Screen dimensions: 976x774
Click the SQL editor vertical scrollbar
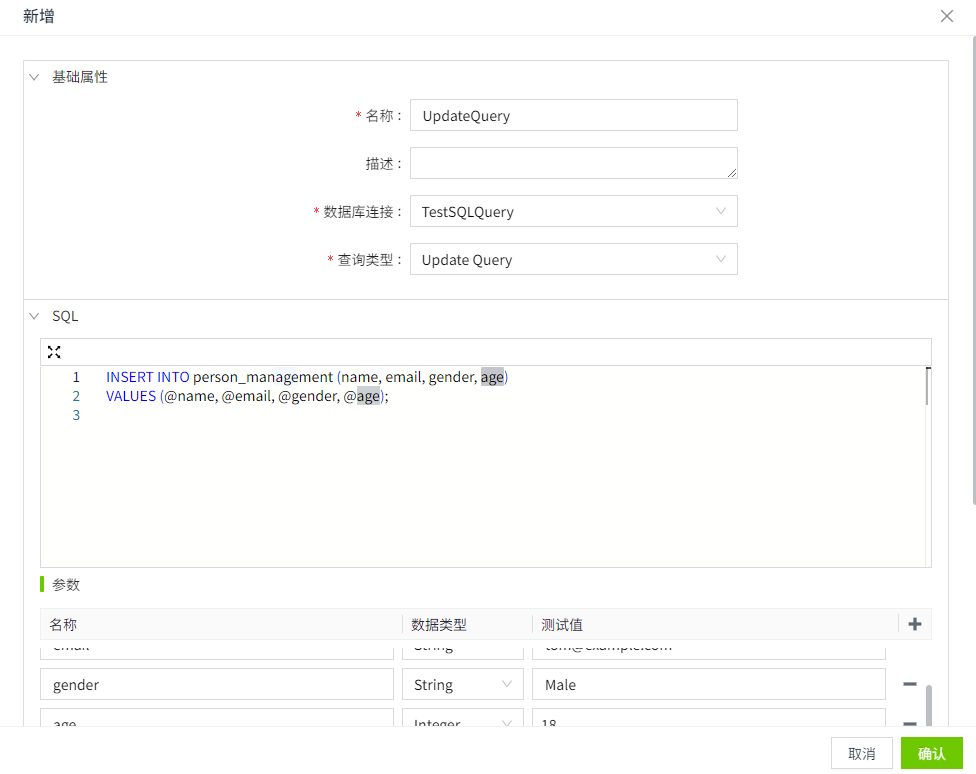[x=928, y=388]
